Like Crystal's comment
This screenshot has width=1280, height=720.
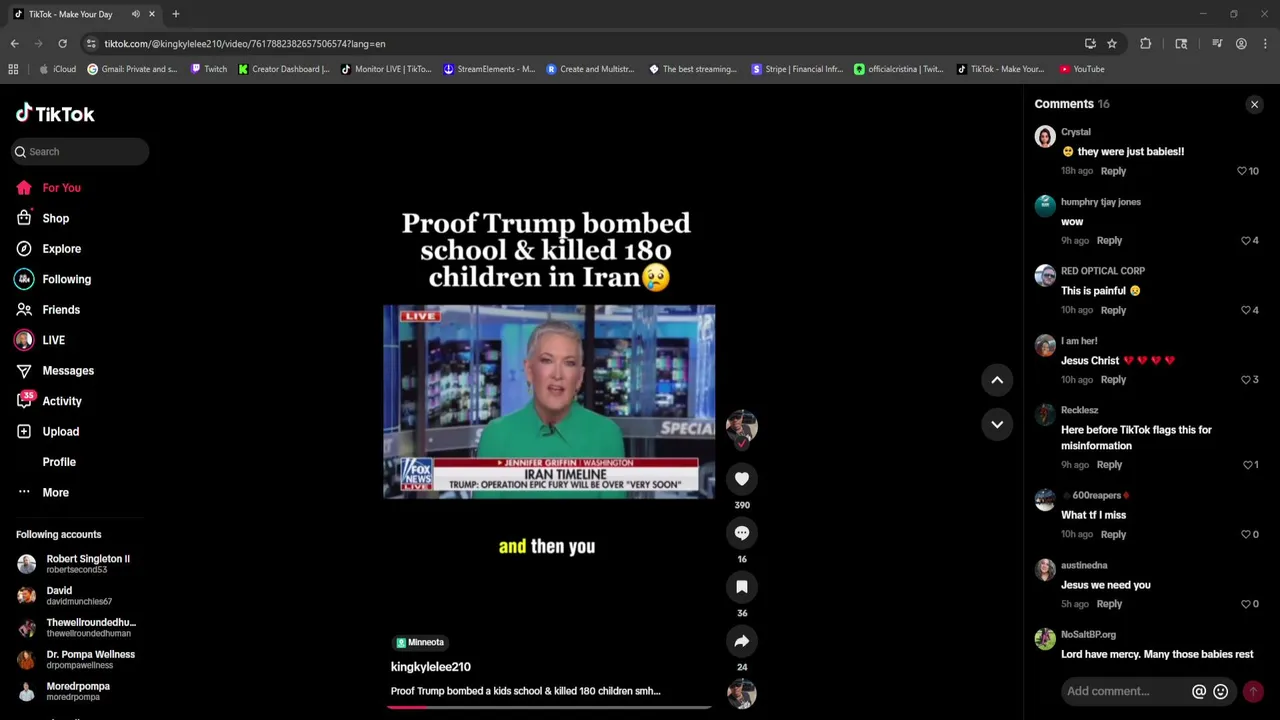click(x=1242, y=171)
